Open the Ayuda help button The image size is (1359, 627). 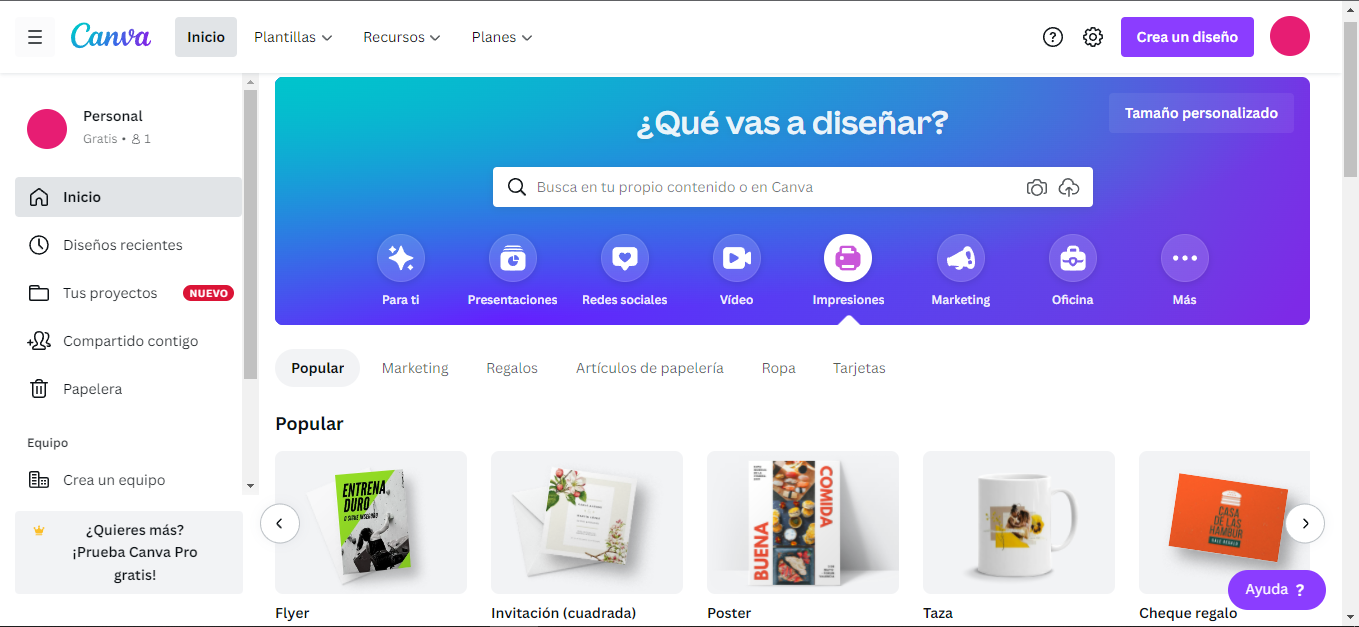1276,590
